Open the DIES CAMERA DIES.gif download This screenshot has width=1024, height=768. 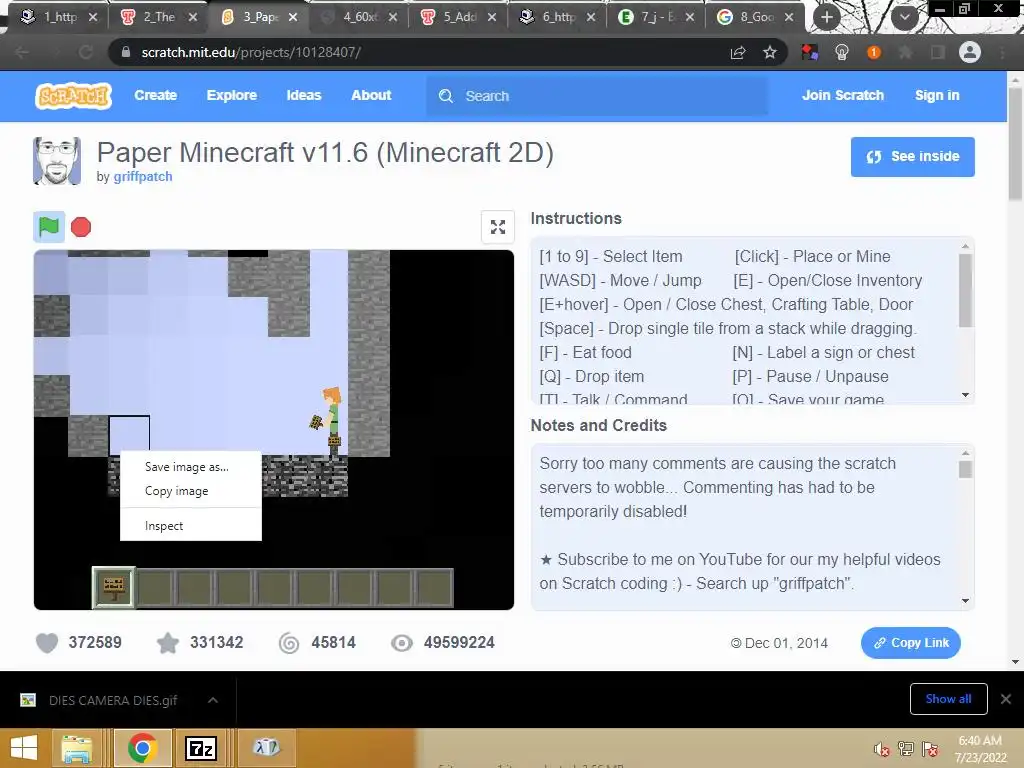click(112, 700)
